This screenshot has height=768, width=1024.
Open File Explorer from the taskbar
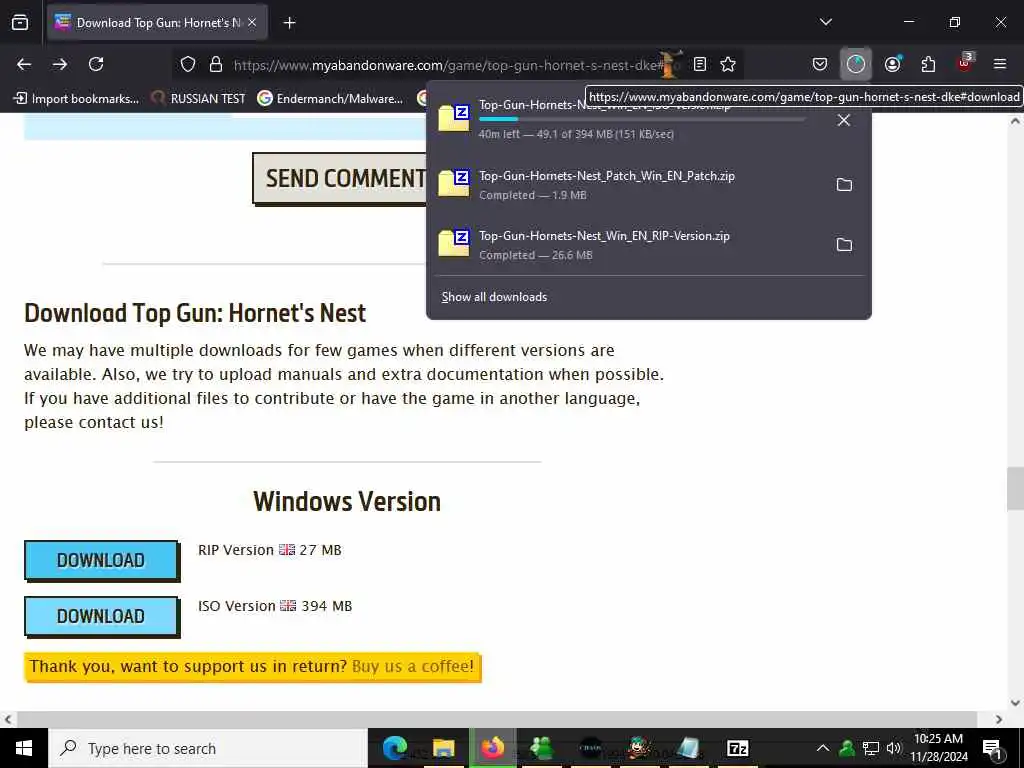[x=443, y=748]
